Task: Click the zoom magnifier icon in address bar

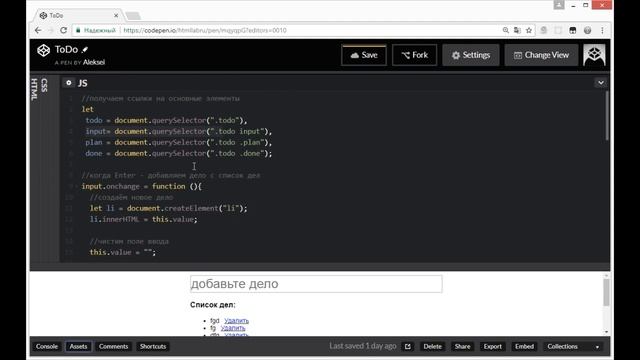Action: click(506, 30)
